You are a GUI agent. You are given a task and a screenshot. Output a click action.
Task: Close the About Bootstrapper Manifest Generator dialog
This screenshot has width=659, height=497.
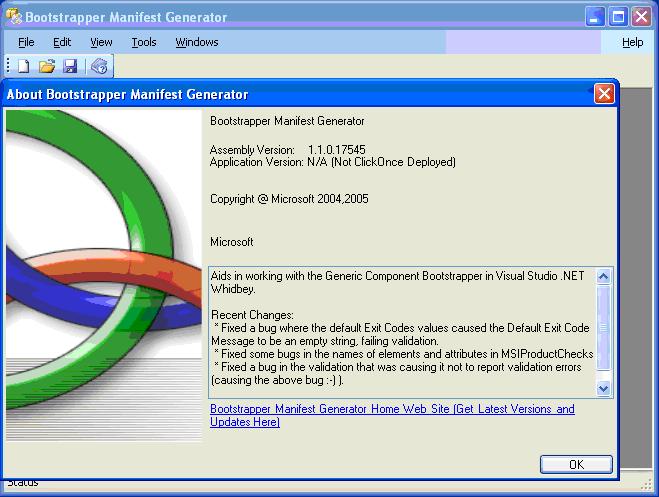point(604,93)
